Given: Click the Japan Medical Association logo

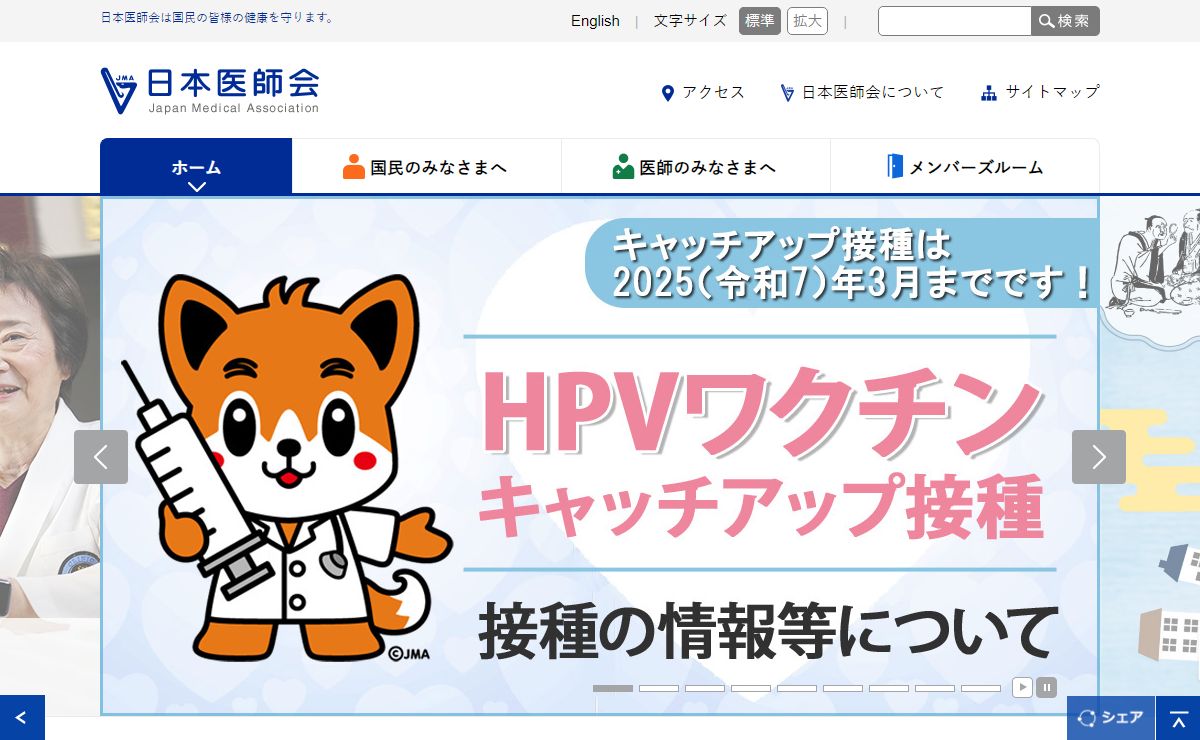Looking at the screenshot, I should (210, 91).
